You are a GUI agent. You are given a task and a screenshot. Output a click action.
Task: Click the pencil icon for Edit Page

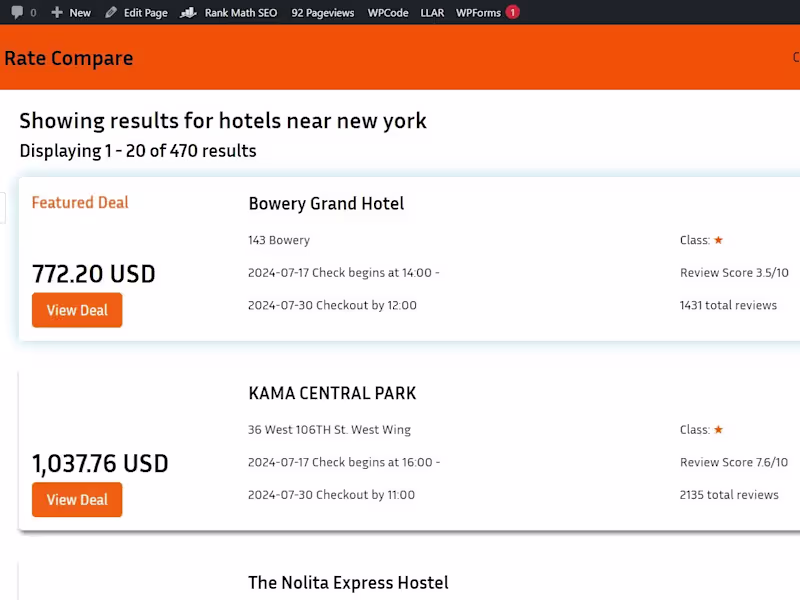pos(111,13)
